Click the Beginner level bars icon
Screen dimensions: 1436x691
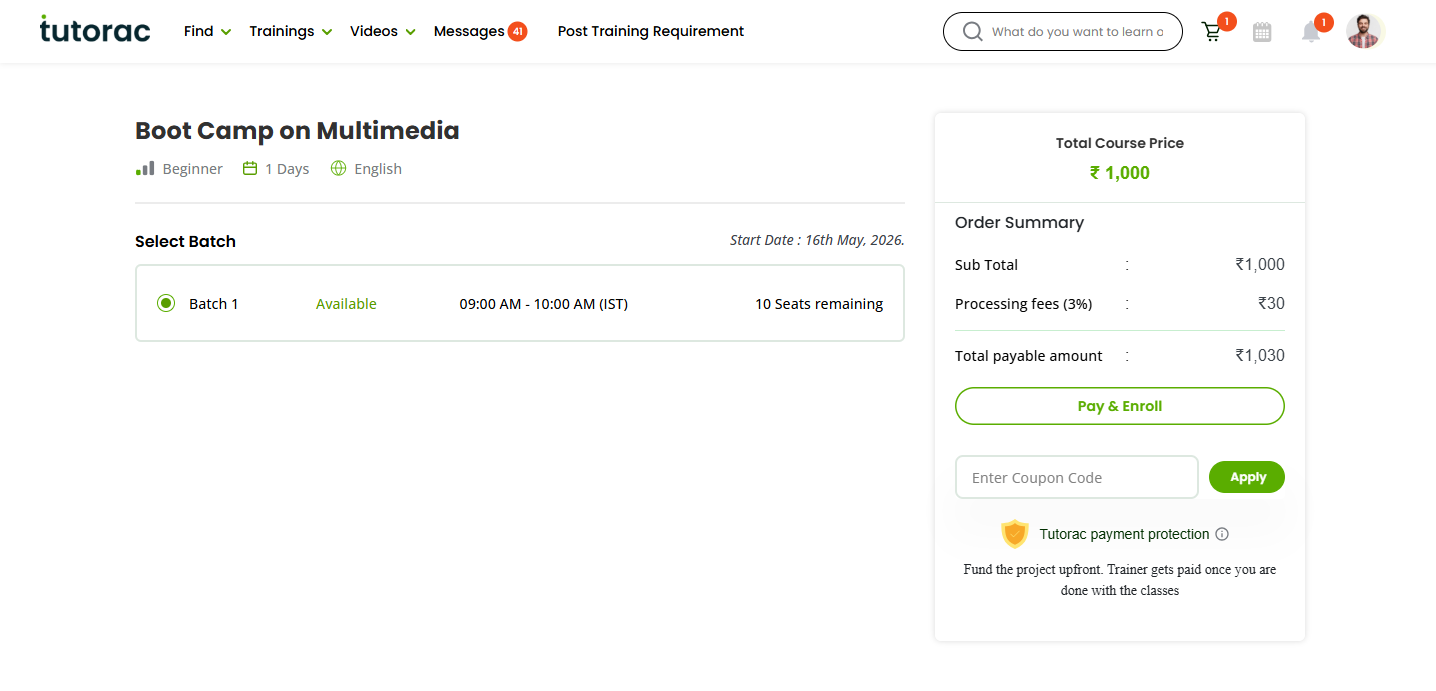click(x=145, y=169)
